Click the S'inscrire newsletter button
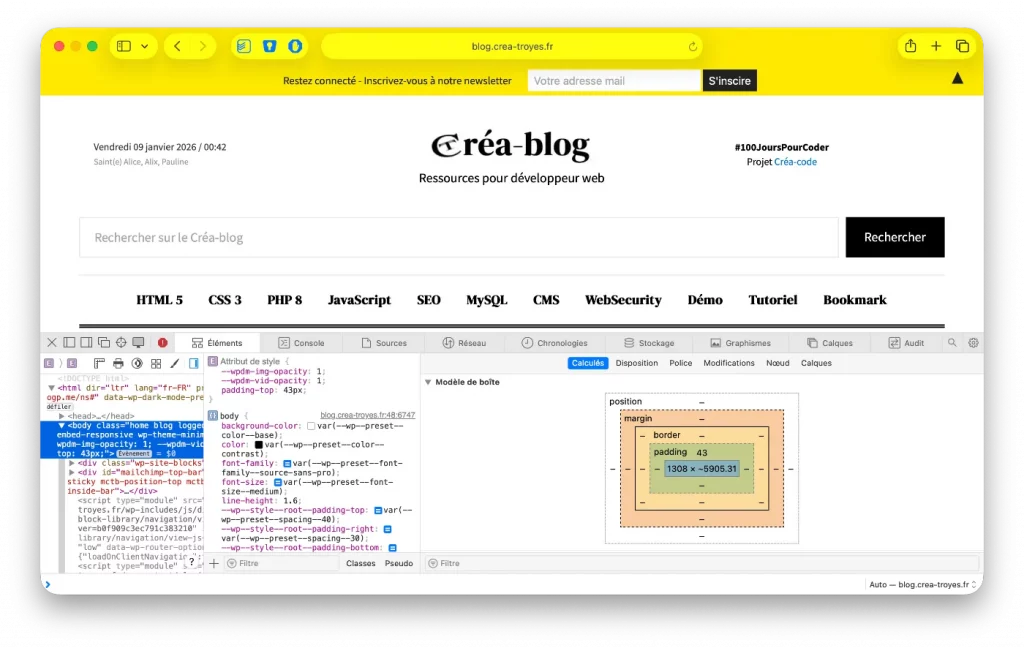The image size is (1024, 648). 729,80
